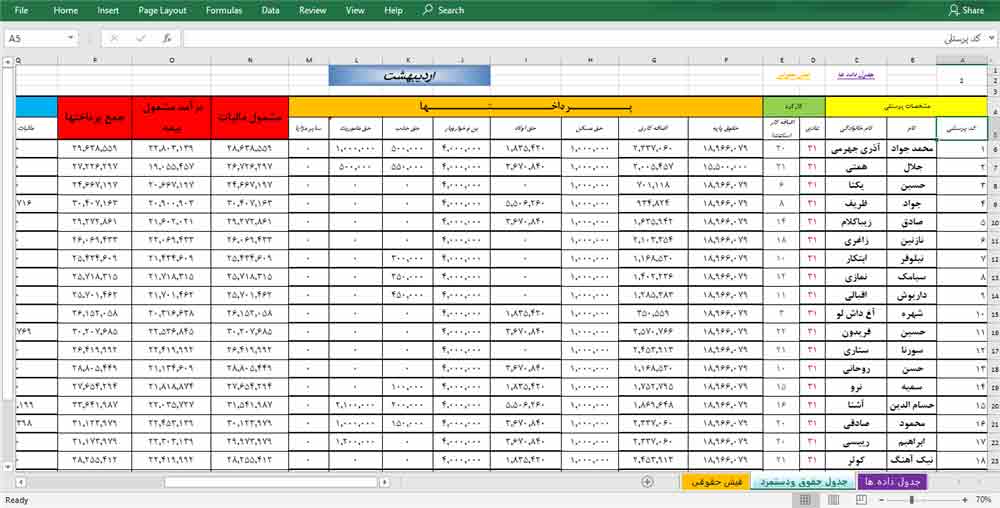This screenshot has width=1000, height=508.
Task: Expand the Name Box dropdown arrow
Action: click(70, 38)
